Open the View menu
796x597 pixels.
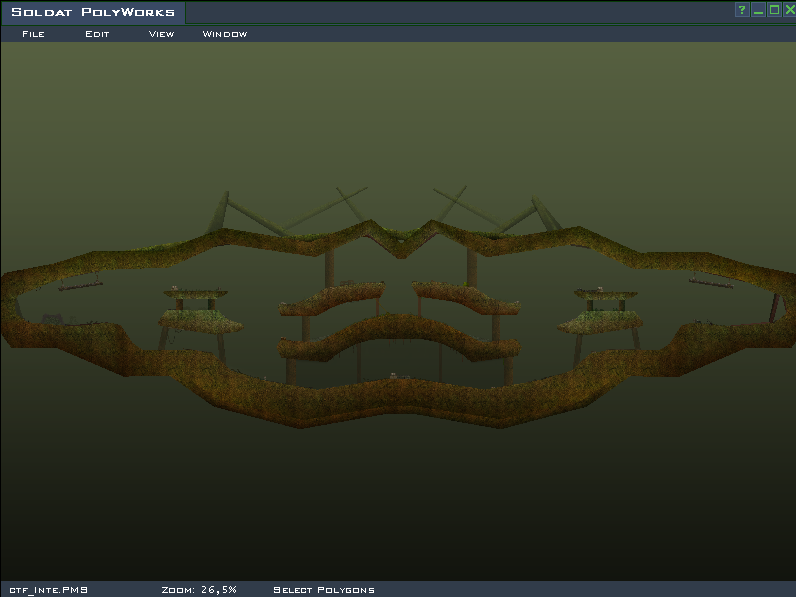coord(161,34)
